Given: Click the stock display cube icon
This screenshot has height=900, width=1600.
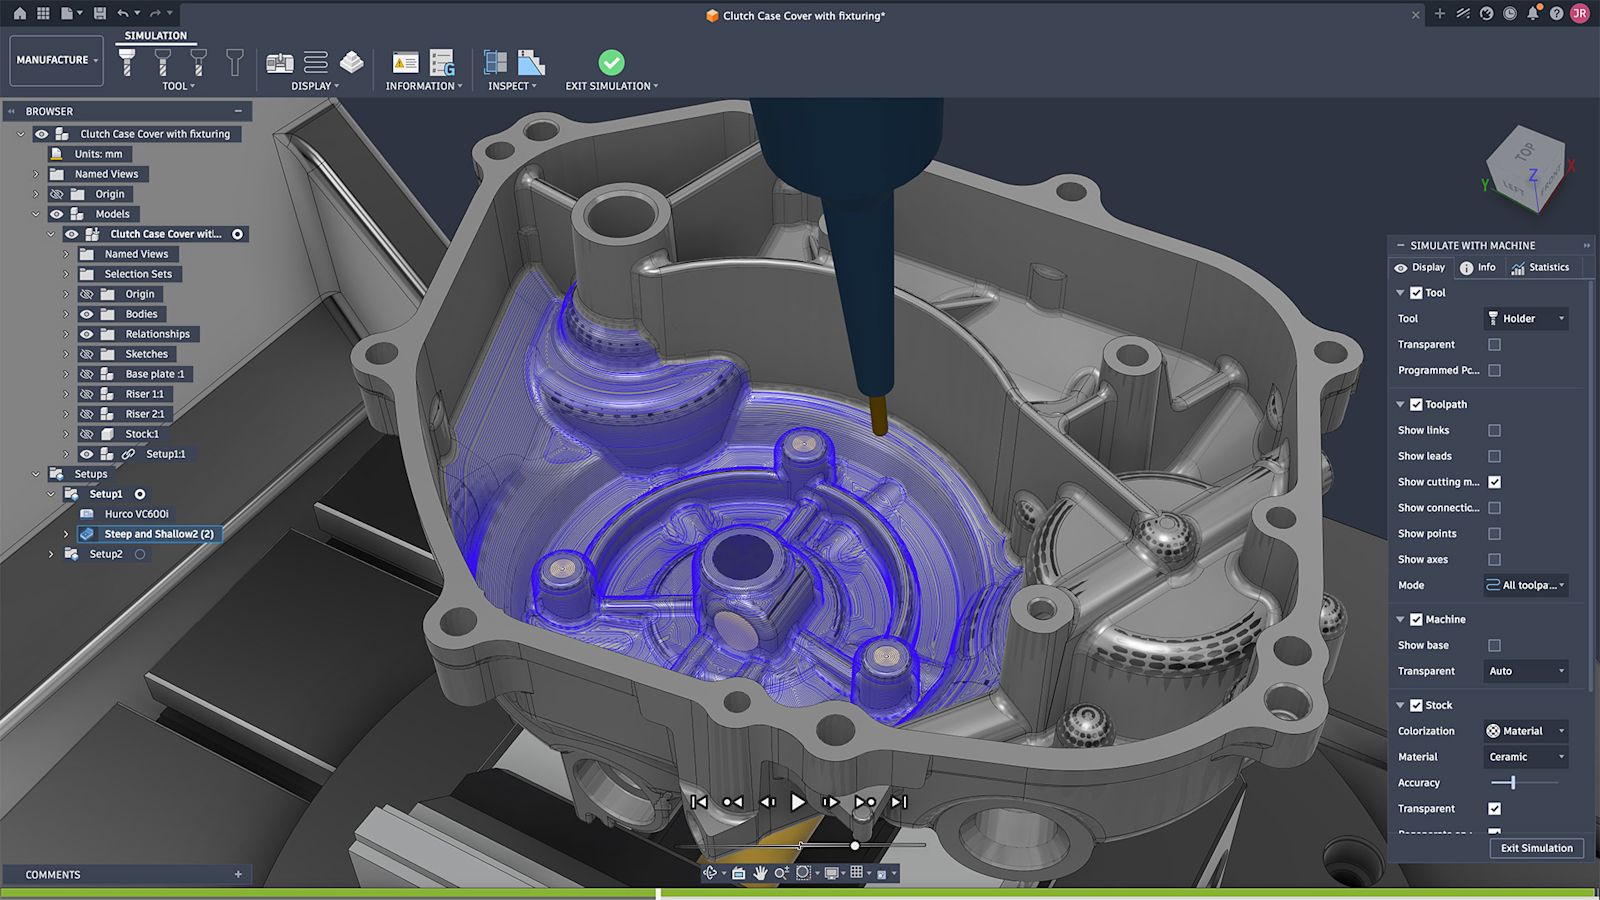Looking at the screenshot, I should coord(352,63).
